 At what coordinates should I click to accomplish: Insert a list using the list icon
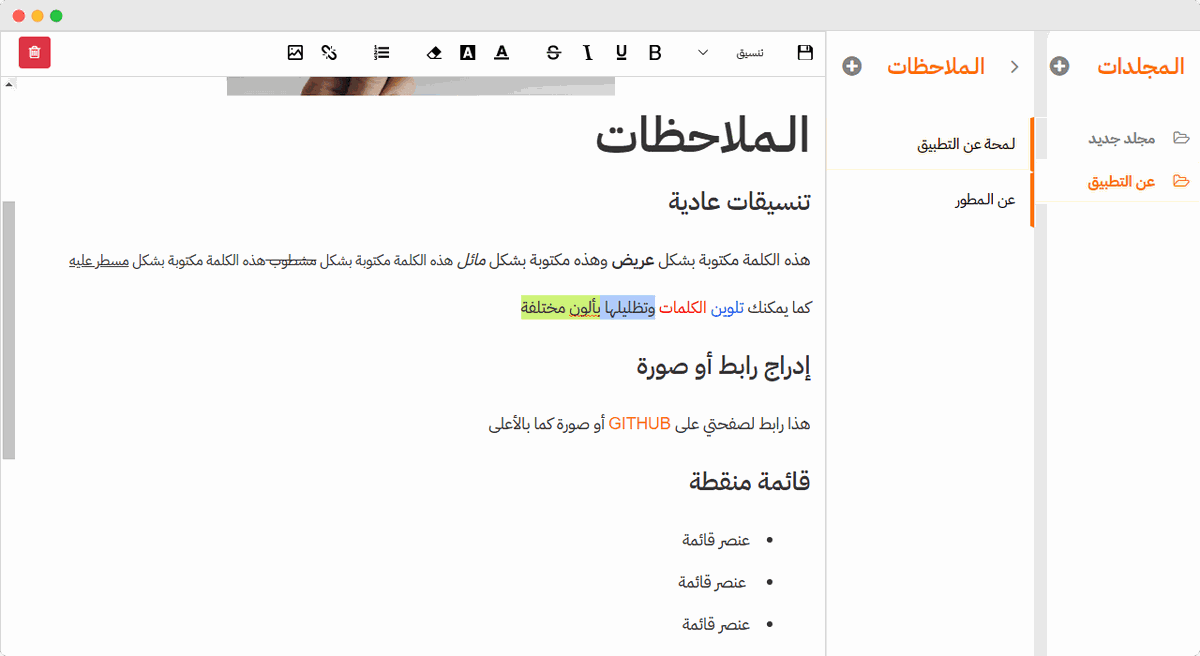click(381, 53)
